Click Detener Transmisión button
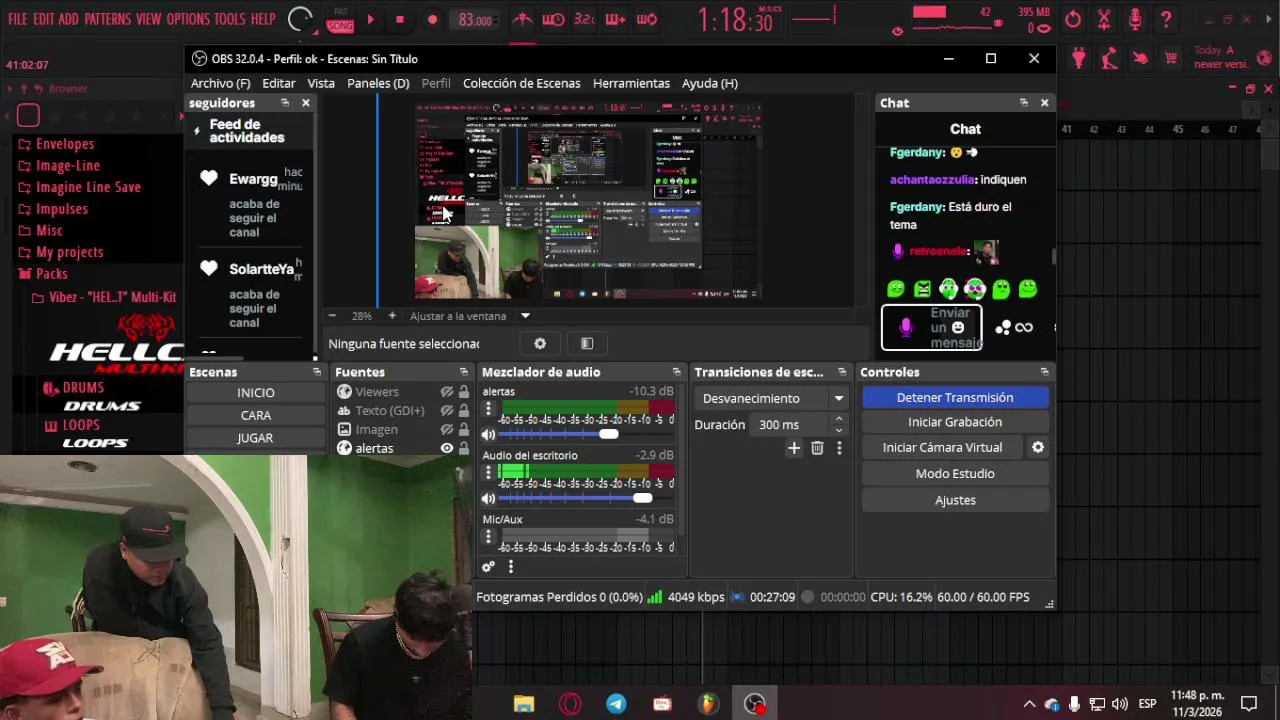The height and width of the screenshot is (720, 1280). [955, 397]
